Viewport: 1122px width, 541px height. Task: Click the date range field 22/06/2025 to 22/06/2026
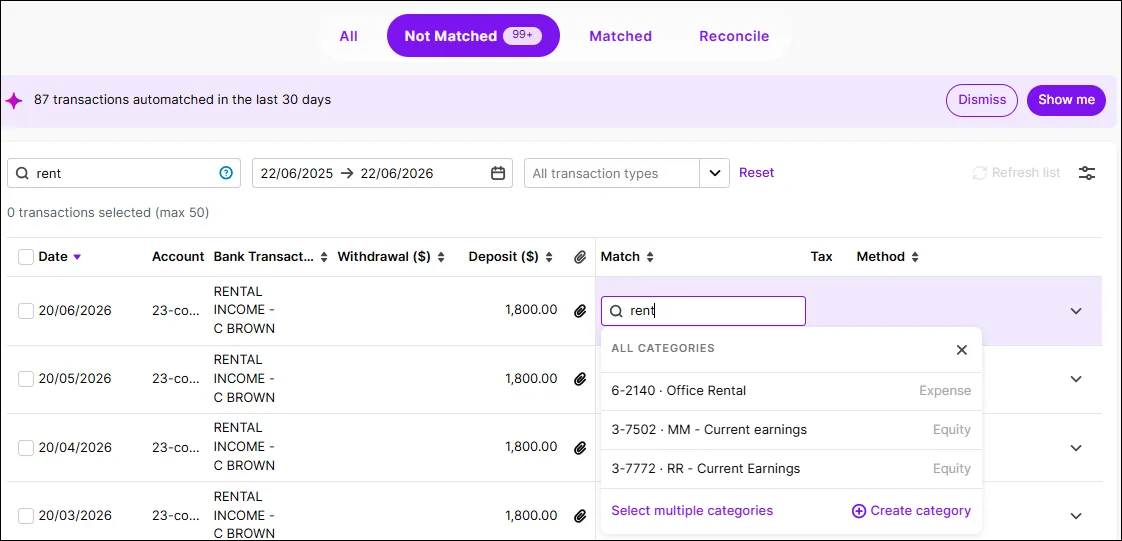click(x=382, y=173)
